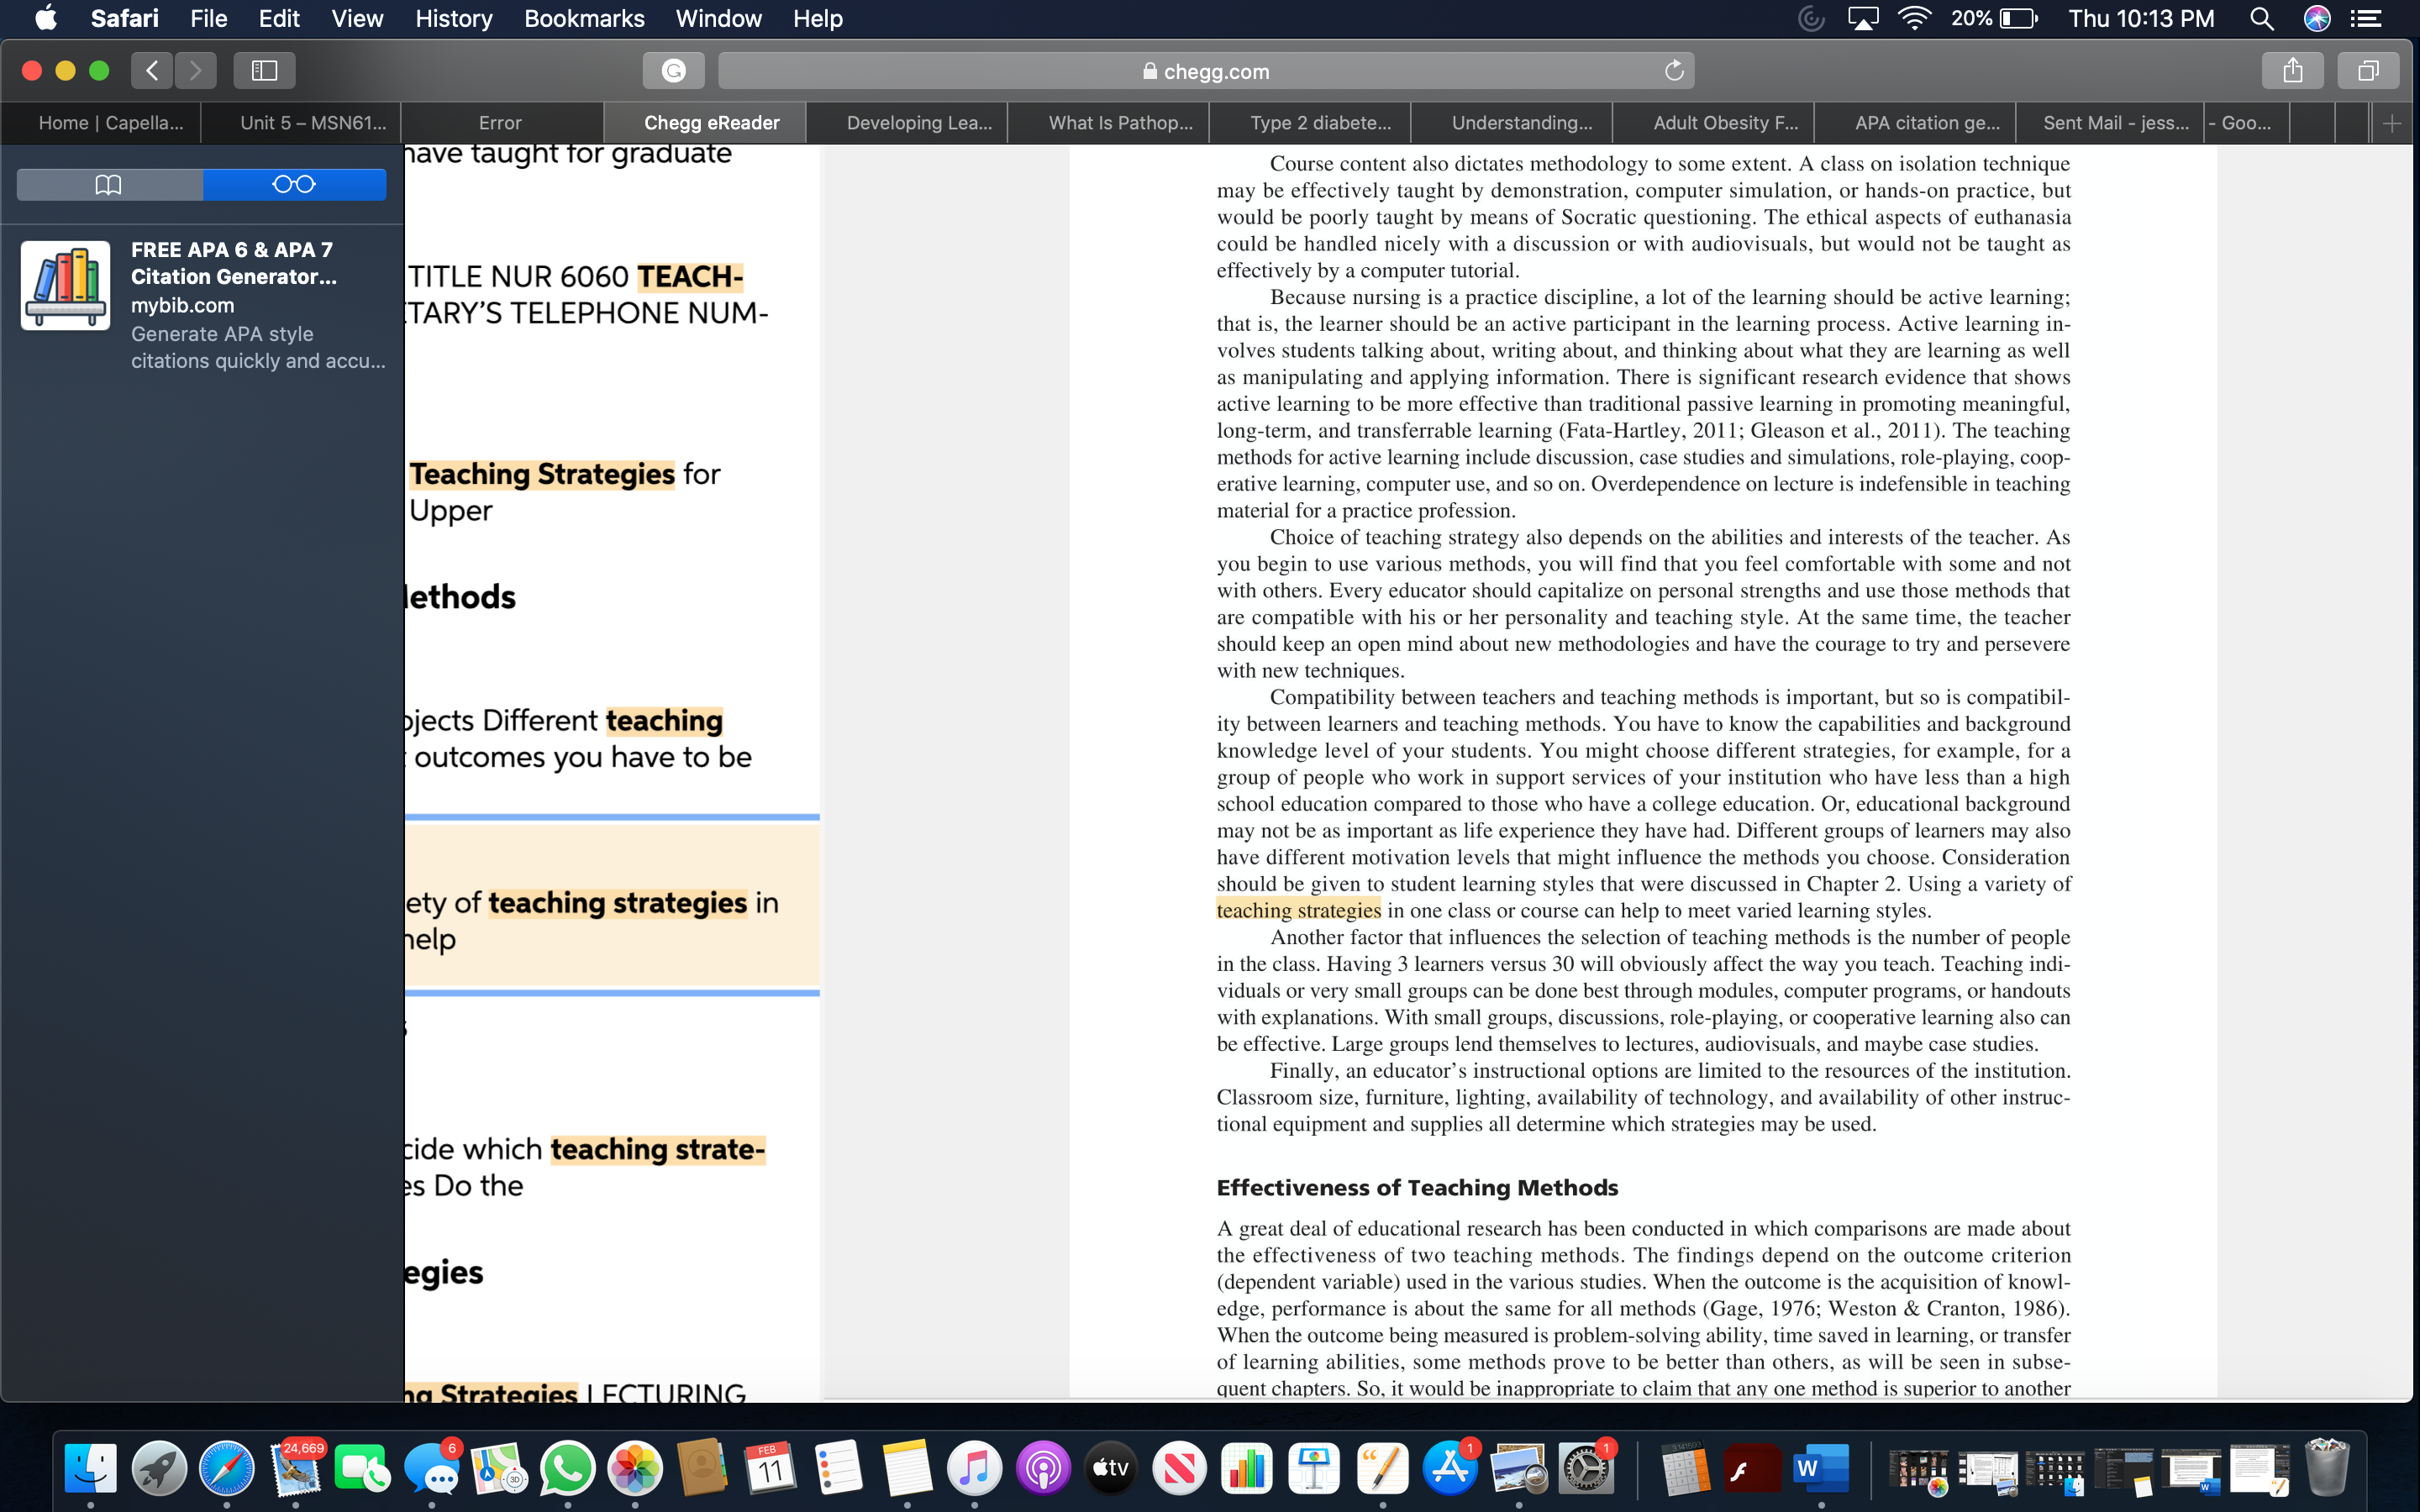This screenshot has width=2420, height=1512.
Task: Open Spotlight search in menu bar
Action: coord(2262,18)
